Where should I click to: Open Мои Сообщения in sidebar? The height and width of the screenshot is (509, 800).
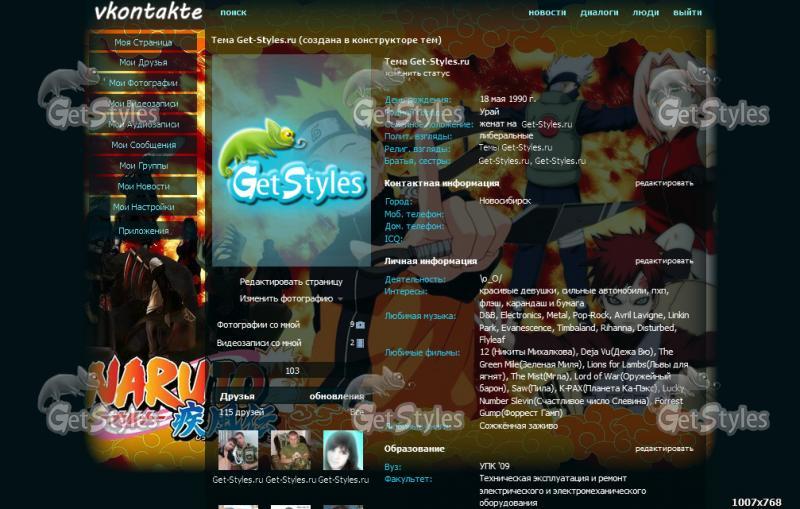pos(143,145)
